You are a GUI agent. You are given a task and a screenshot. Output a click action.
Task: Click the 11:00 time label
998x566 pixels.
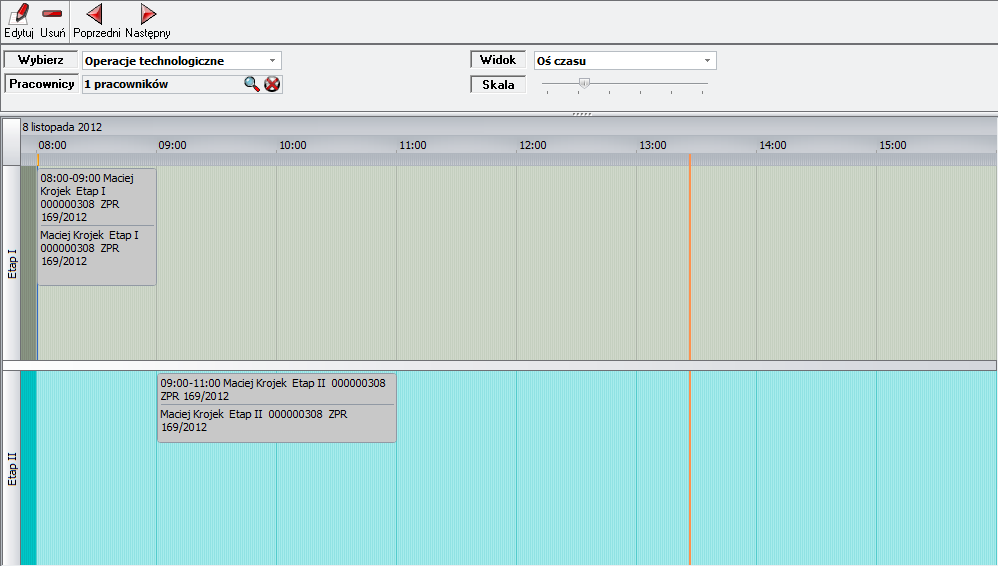(412, 145)
